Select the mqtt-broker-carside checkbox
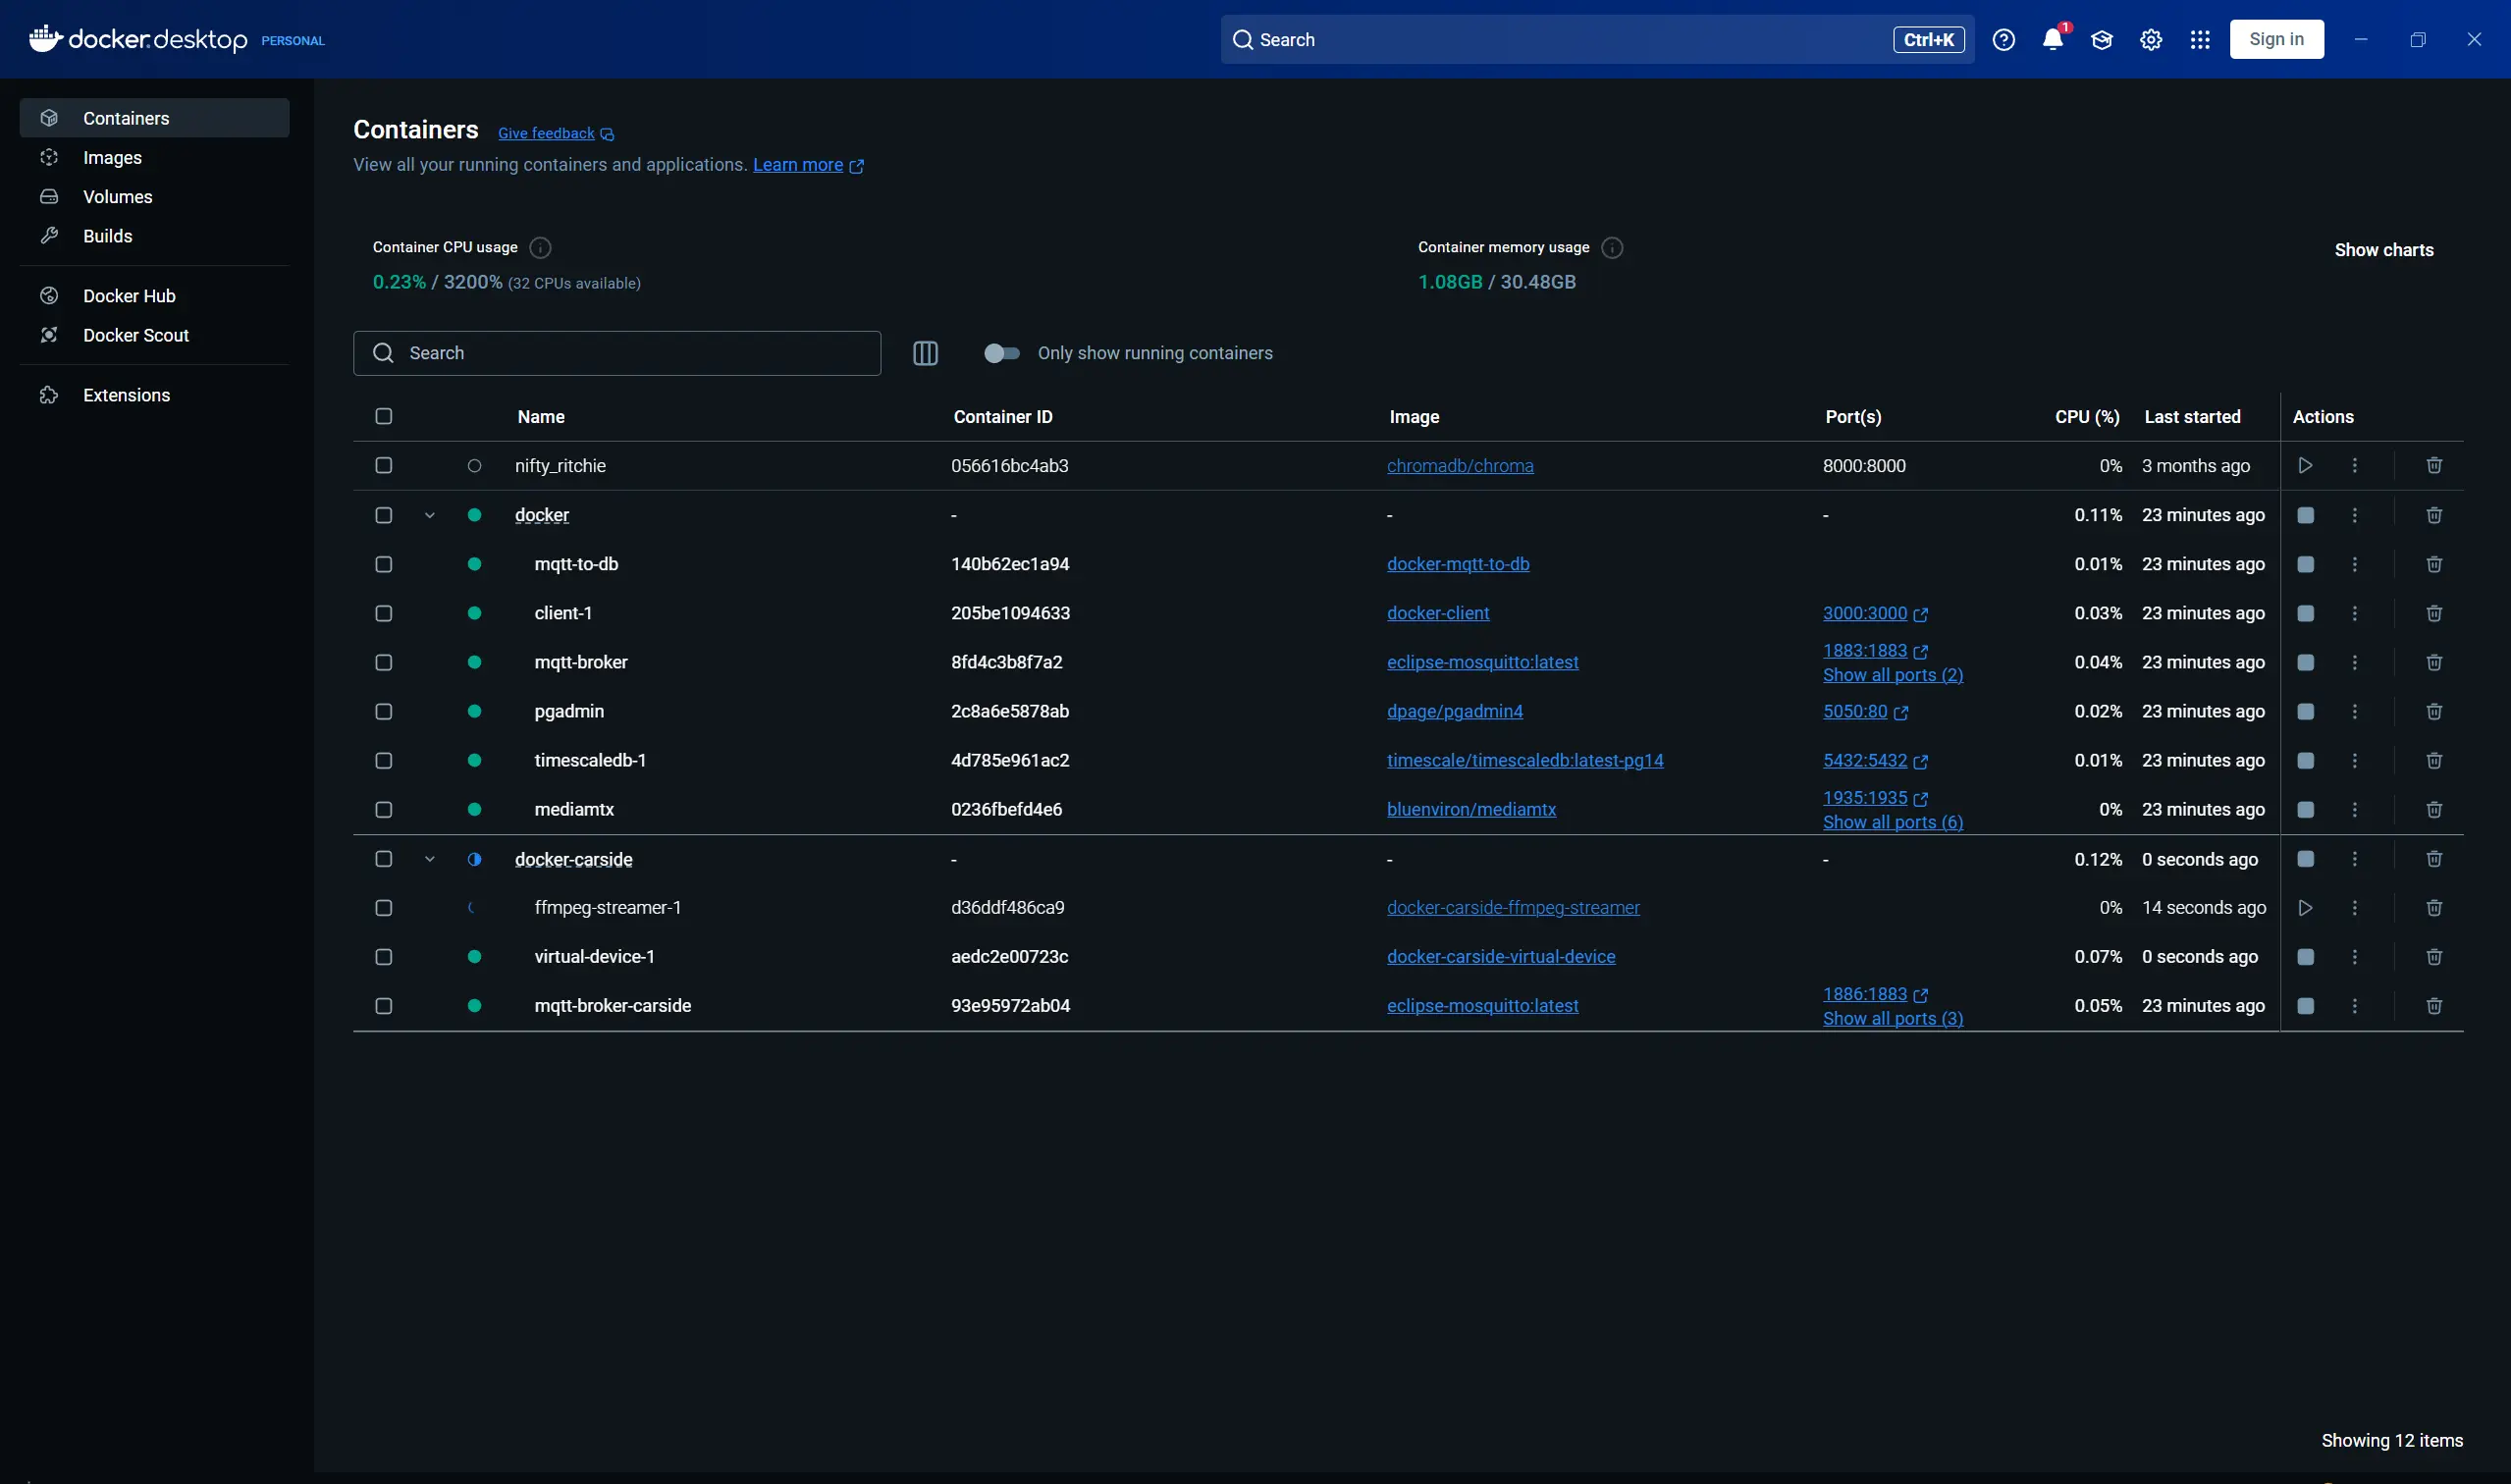Screen dimensions: 2511x1484 [x=383, y=1006]
